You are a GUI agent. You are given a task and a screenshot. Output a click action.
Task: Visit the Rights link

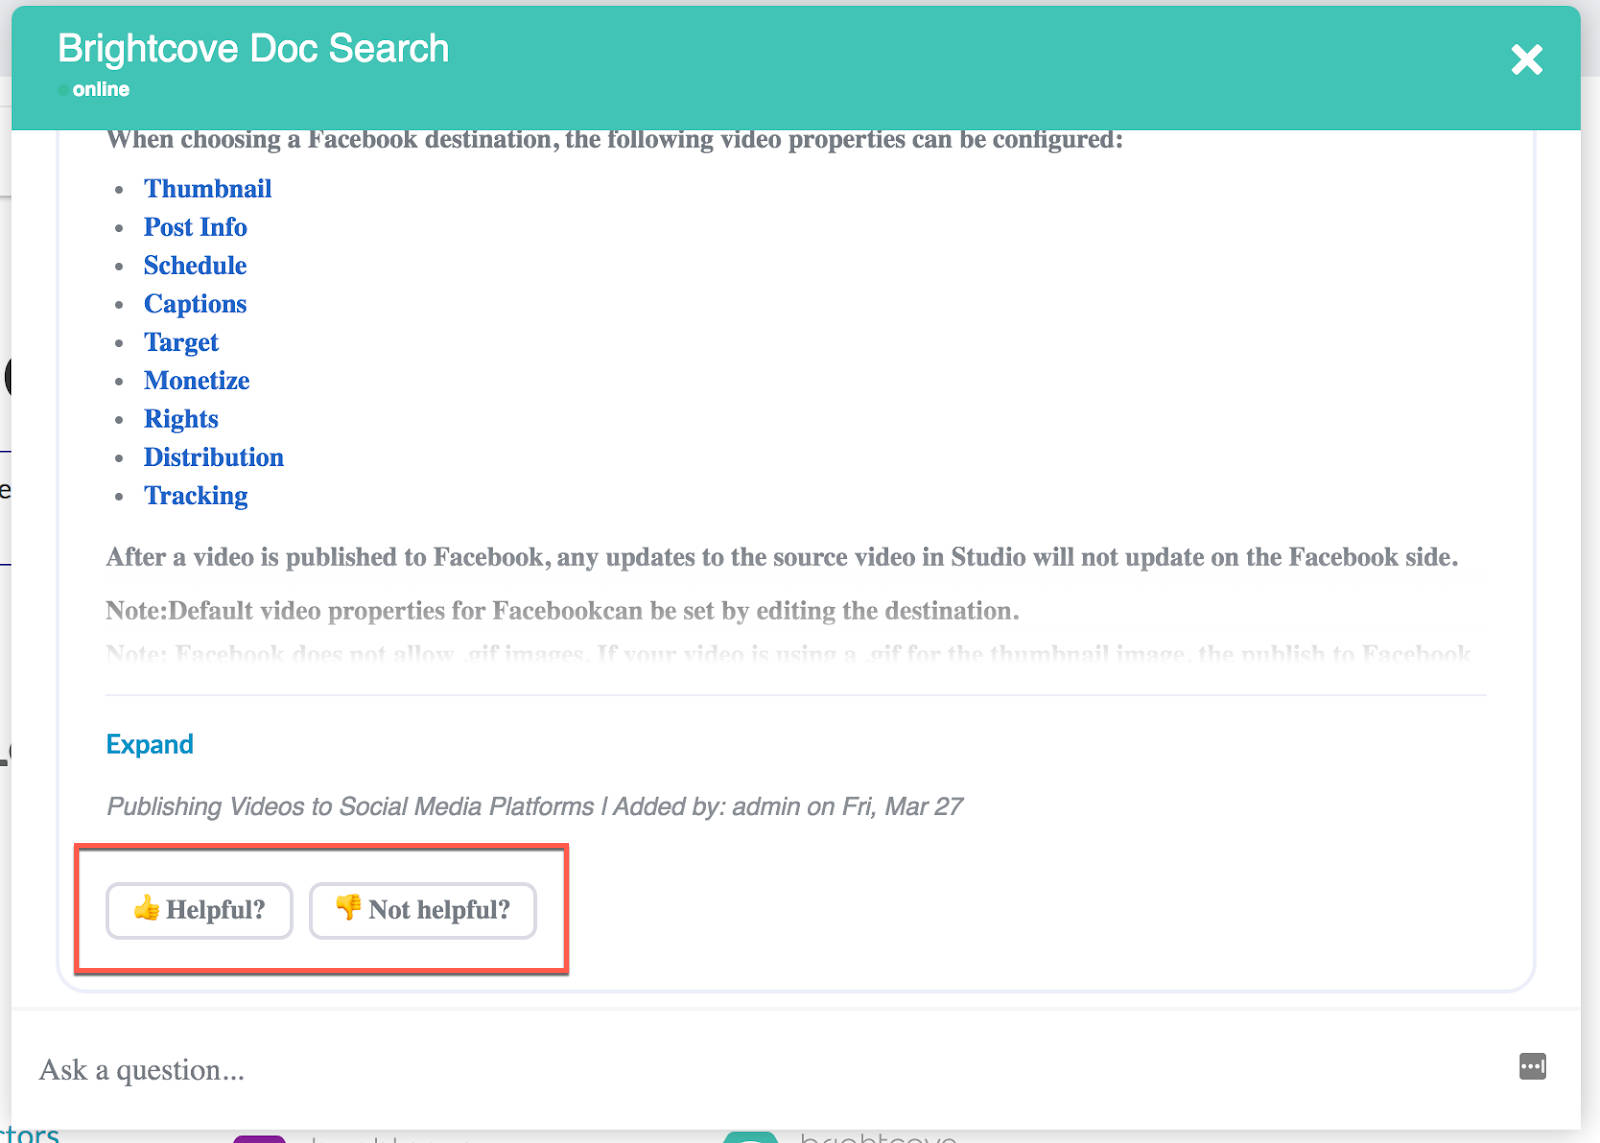[181, 419]
